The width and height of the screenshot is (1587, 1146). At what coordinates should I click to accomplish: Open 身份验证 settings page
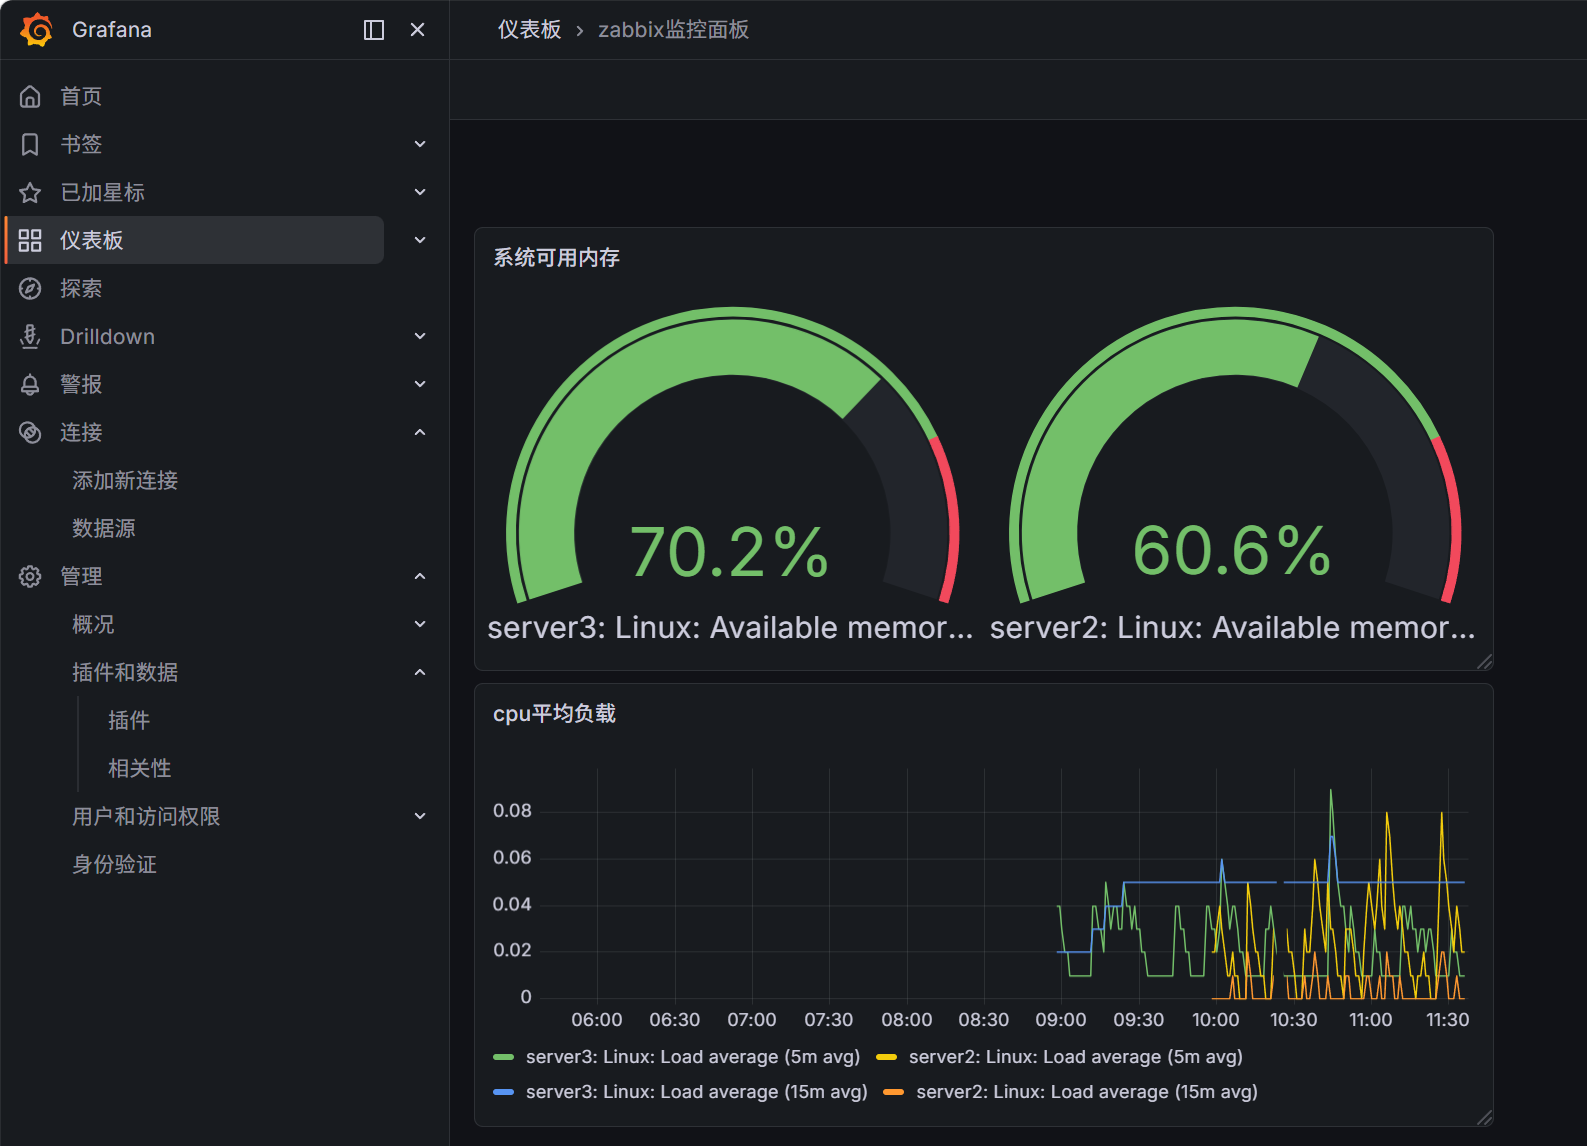[x=115, y=864]
